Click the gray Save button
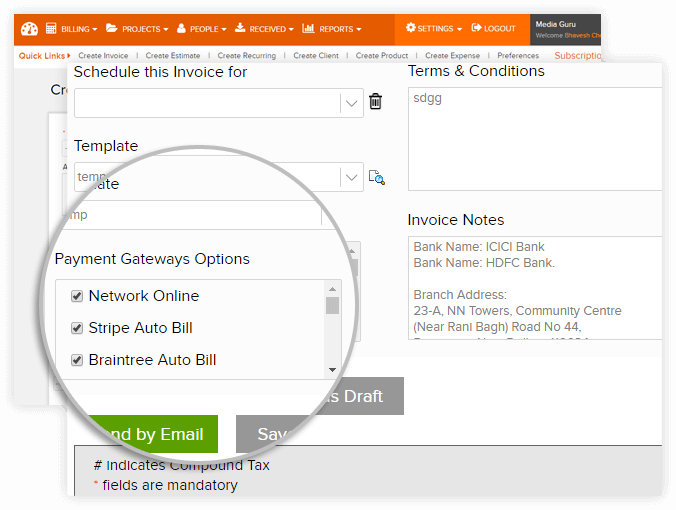 coord(272,434)
